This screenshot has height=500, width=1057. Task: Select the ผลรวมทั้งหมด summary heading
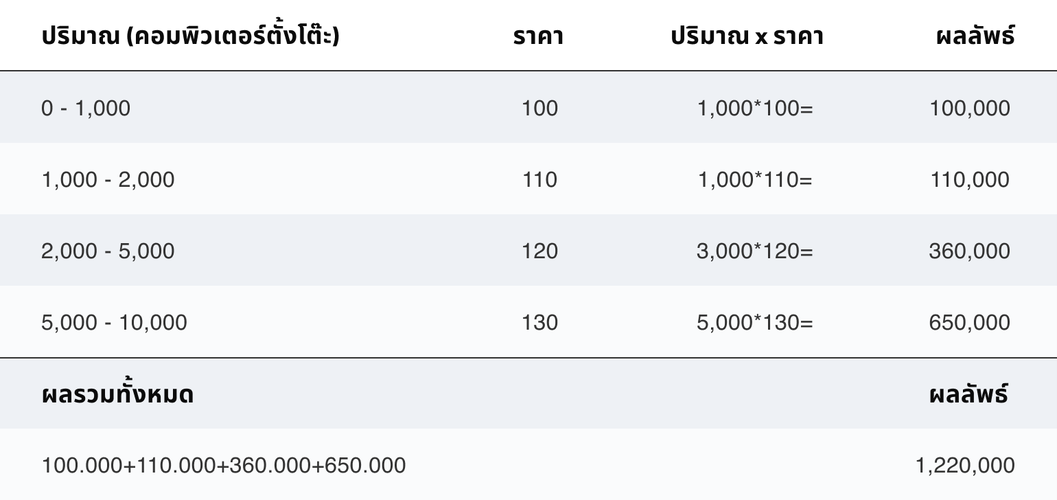118,394
